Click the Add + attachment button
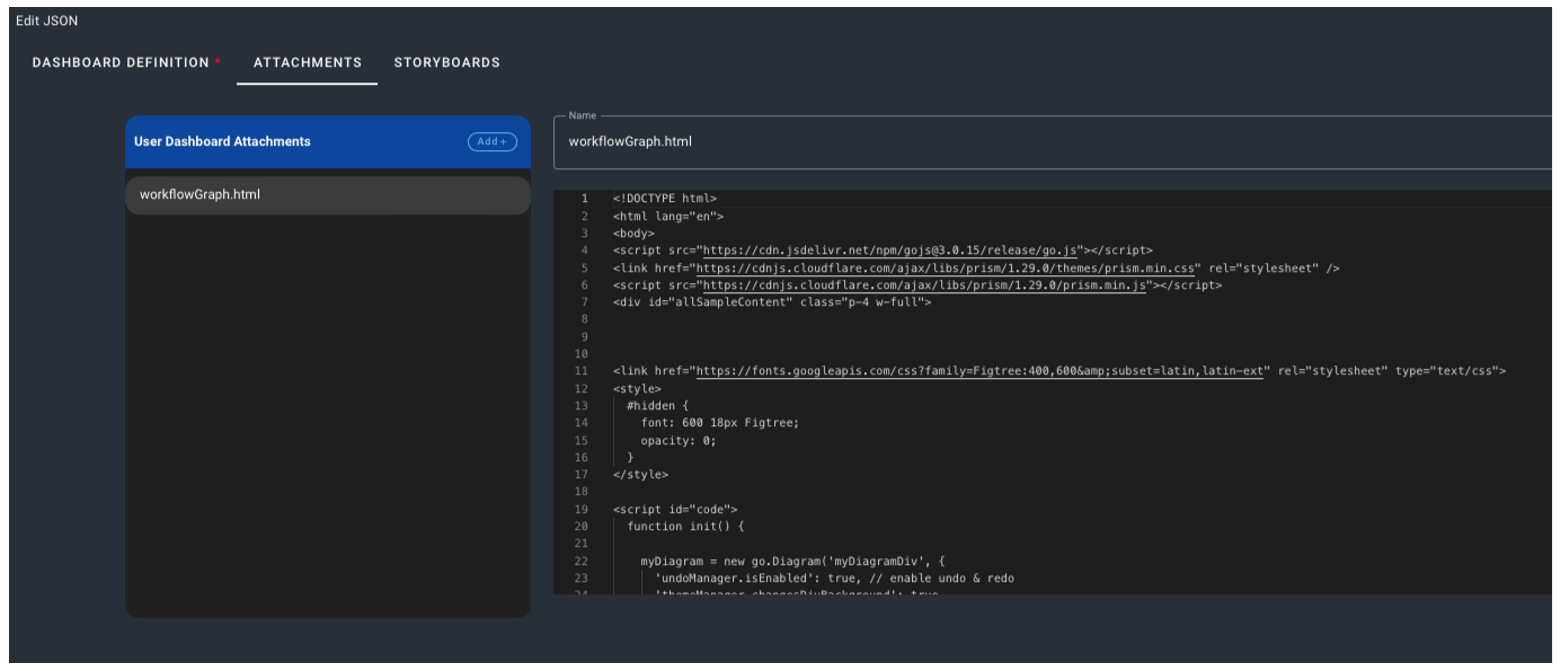This screenshot has width=1562, height=671. (492, 142)
